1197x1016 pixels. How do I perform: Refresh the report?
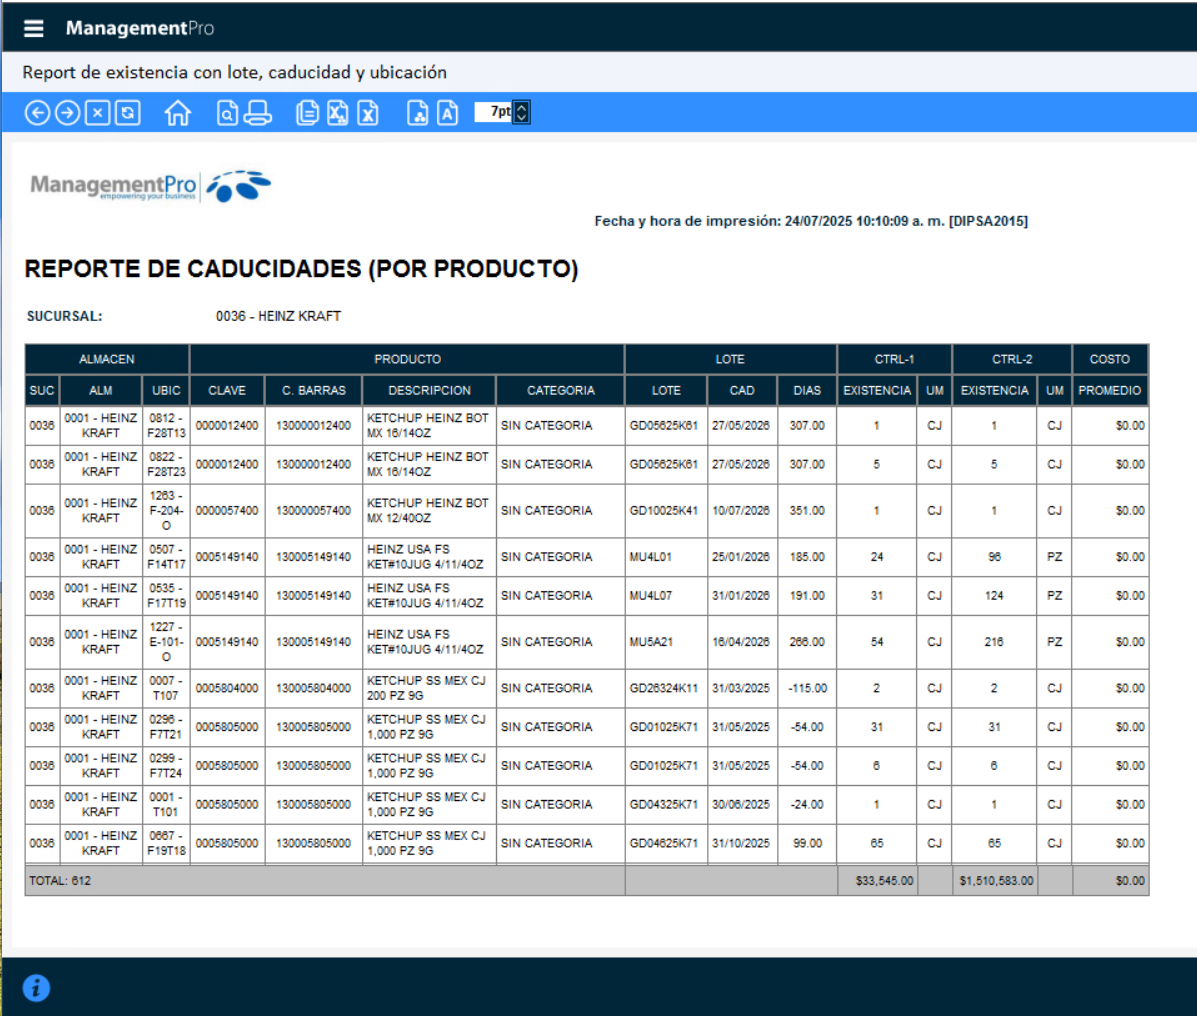click(x=127, y=113)
